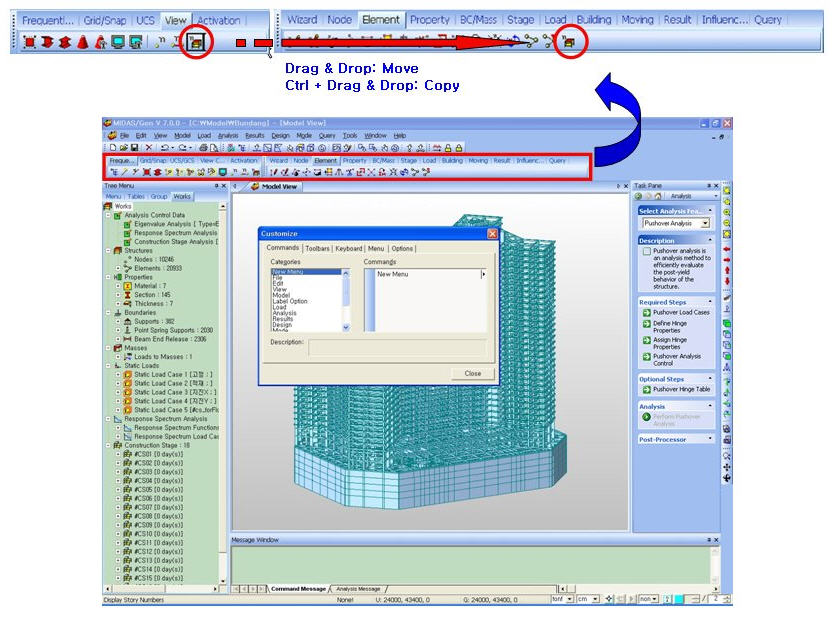
Task: Click the Pushover Load Cases step icon
Action: (x=647, y=313)
